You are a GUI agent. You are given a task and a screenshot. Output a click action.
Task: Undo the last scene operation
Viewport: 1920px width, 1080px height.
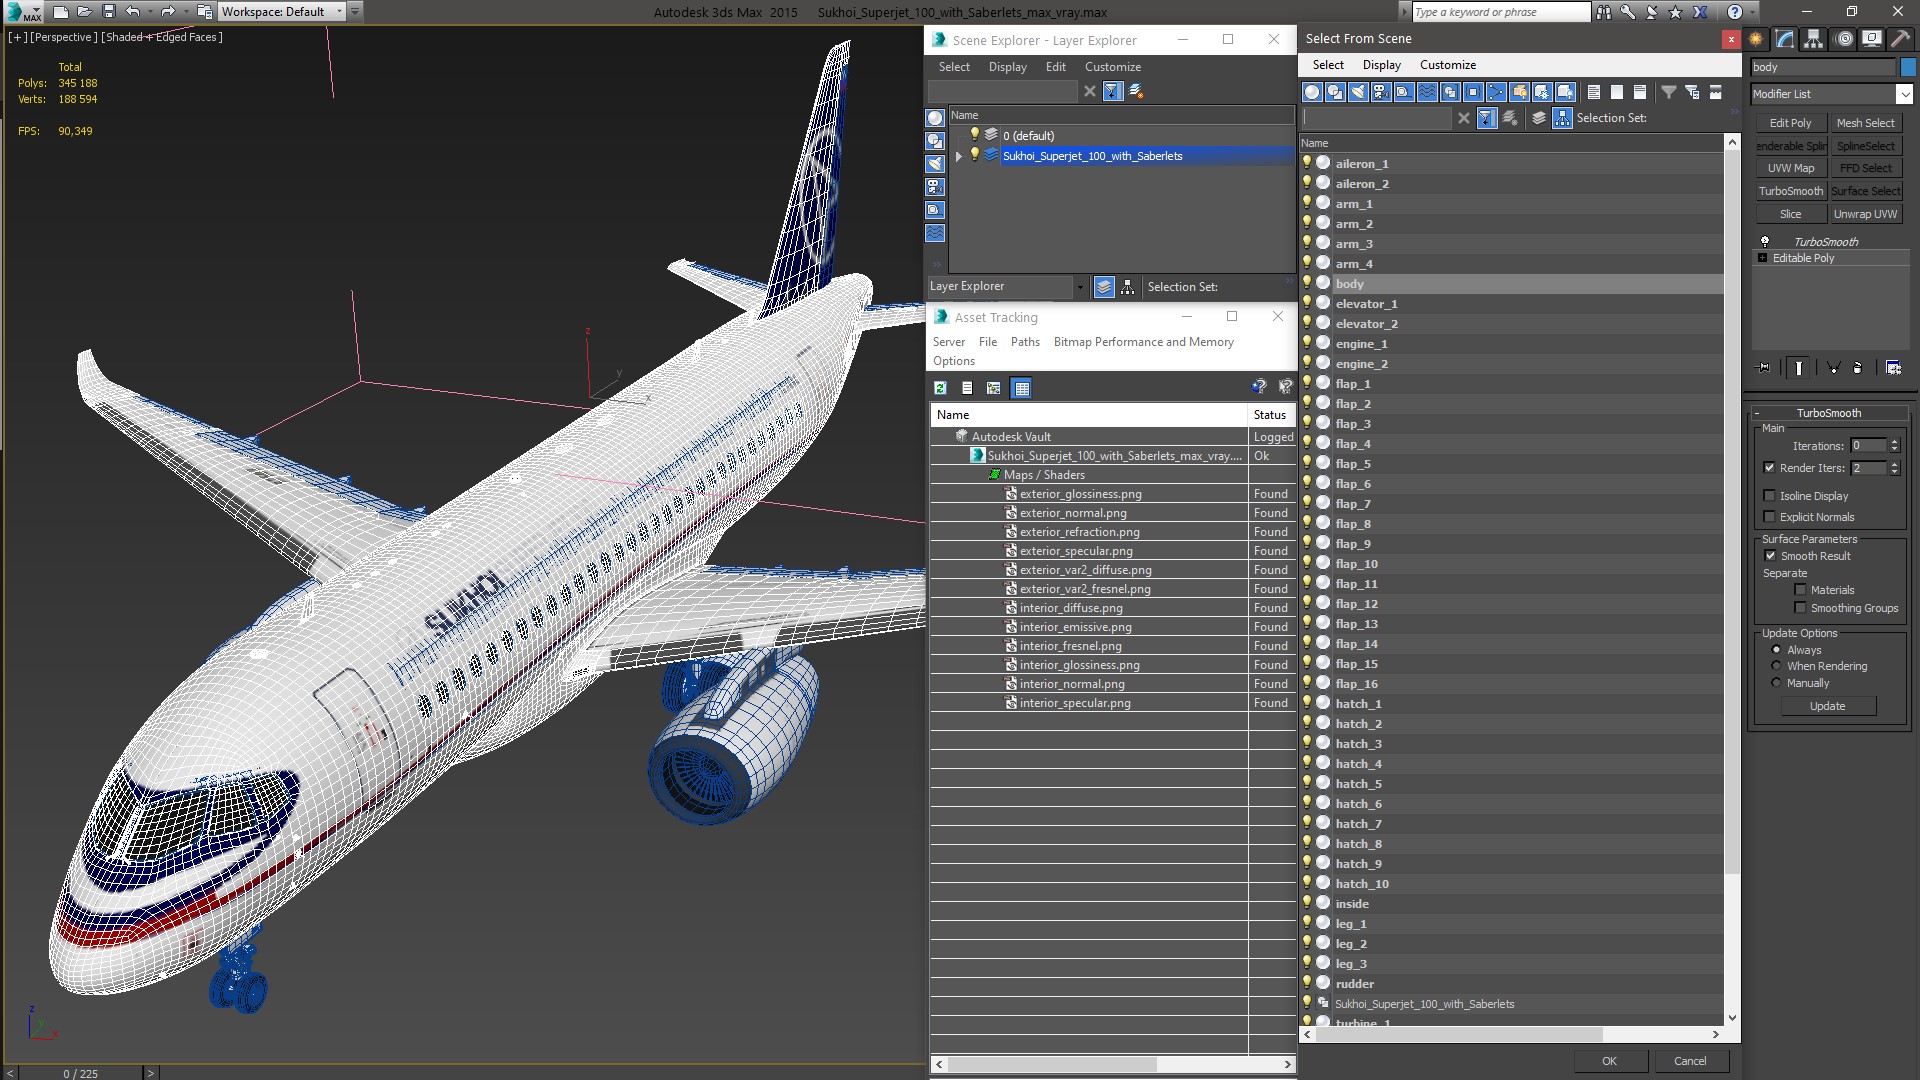click(x=132, y=12)
